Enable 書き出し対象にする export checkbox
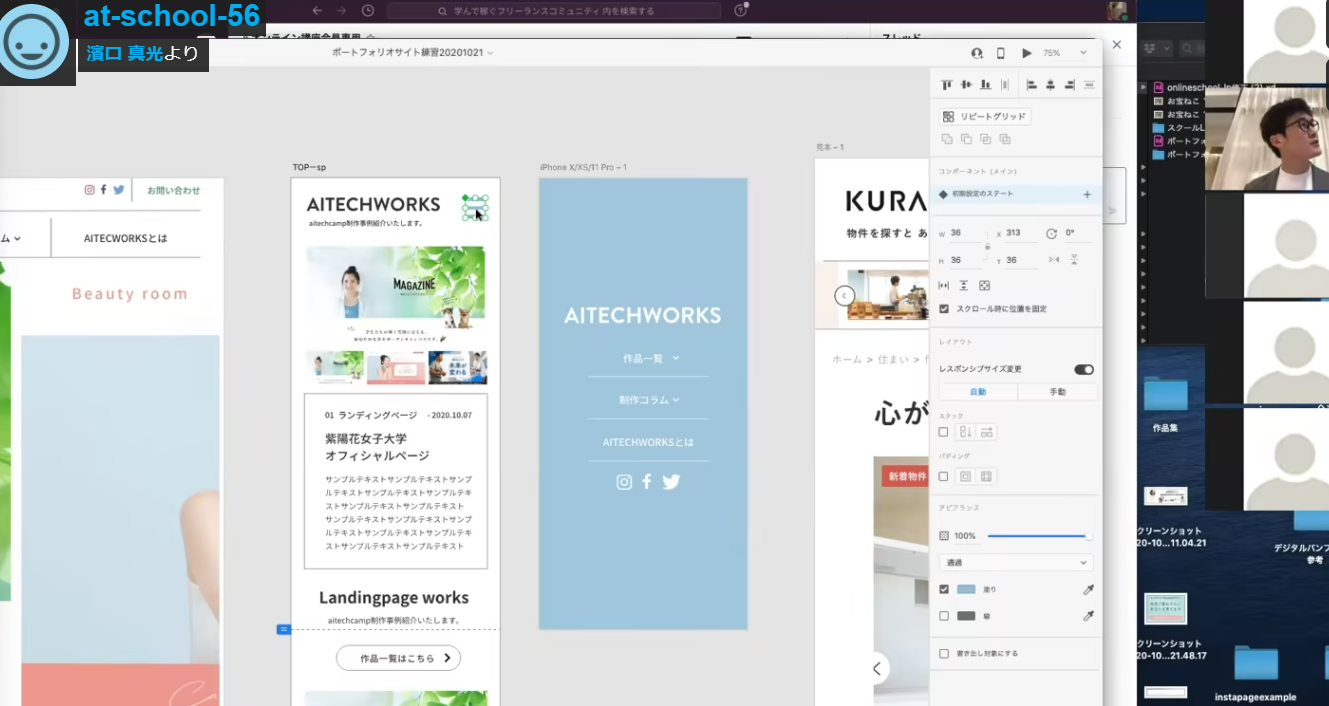 click(944, 654)
